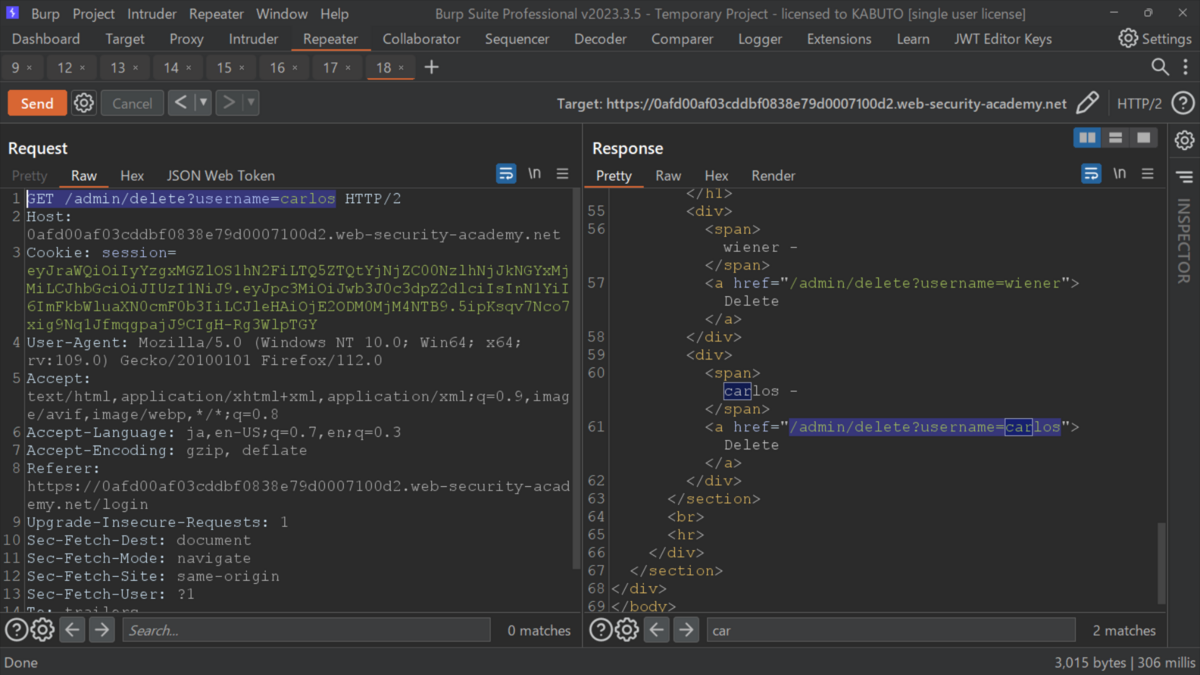Select top-bottom request/response layout
This screenshot has width=1200, height=675.
pyautogui.click(x=1115, y=138)
